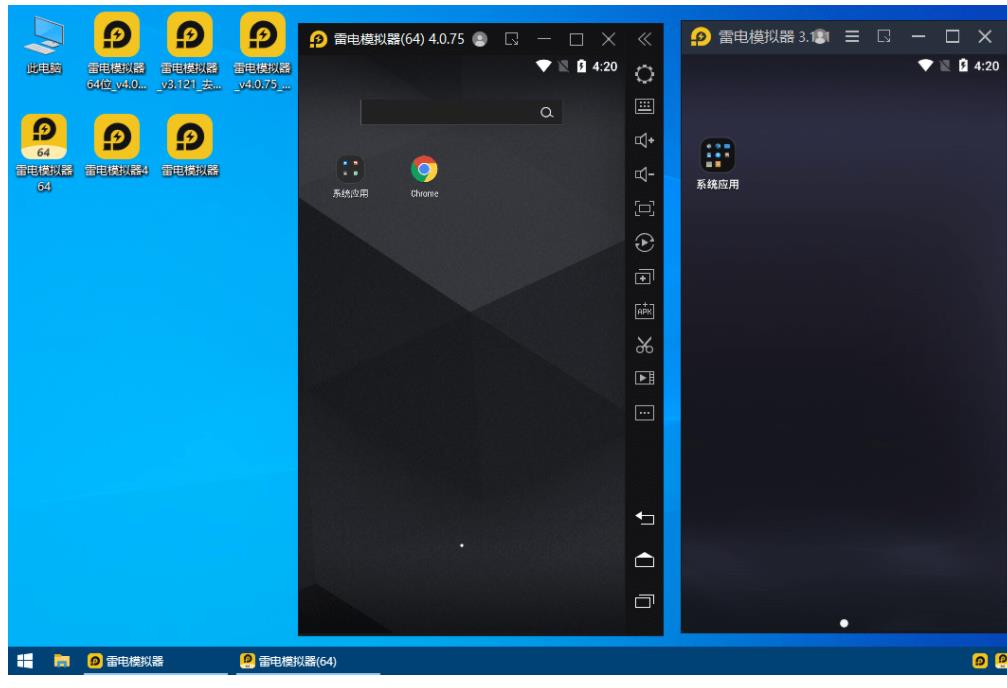
Task: Collapse the sidebar with double chevron
Action: (644, 40)
